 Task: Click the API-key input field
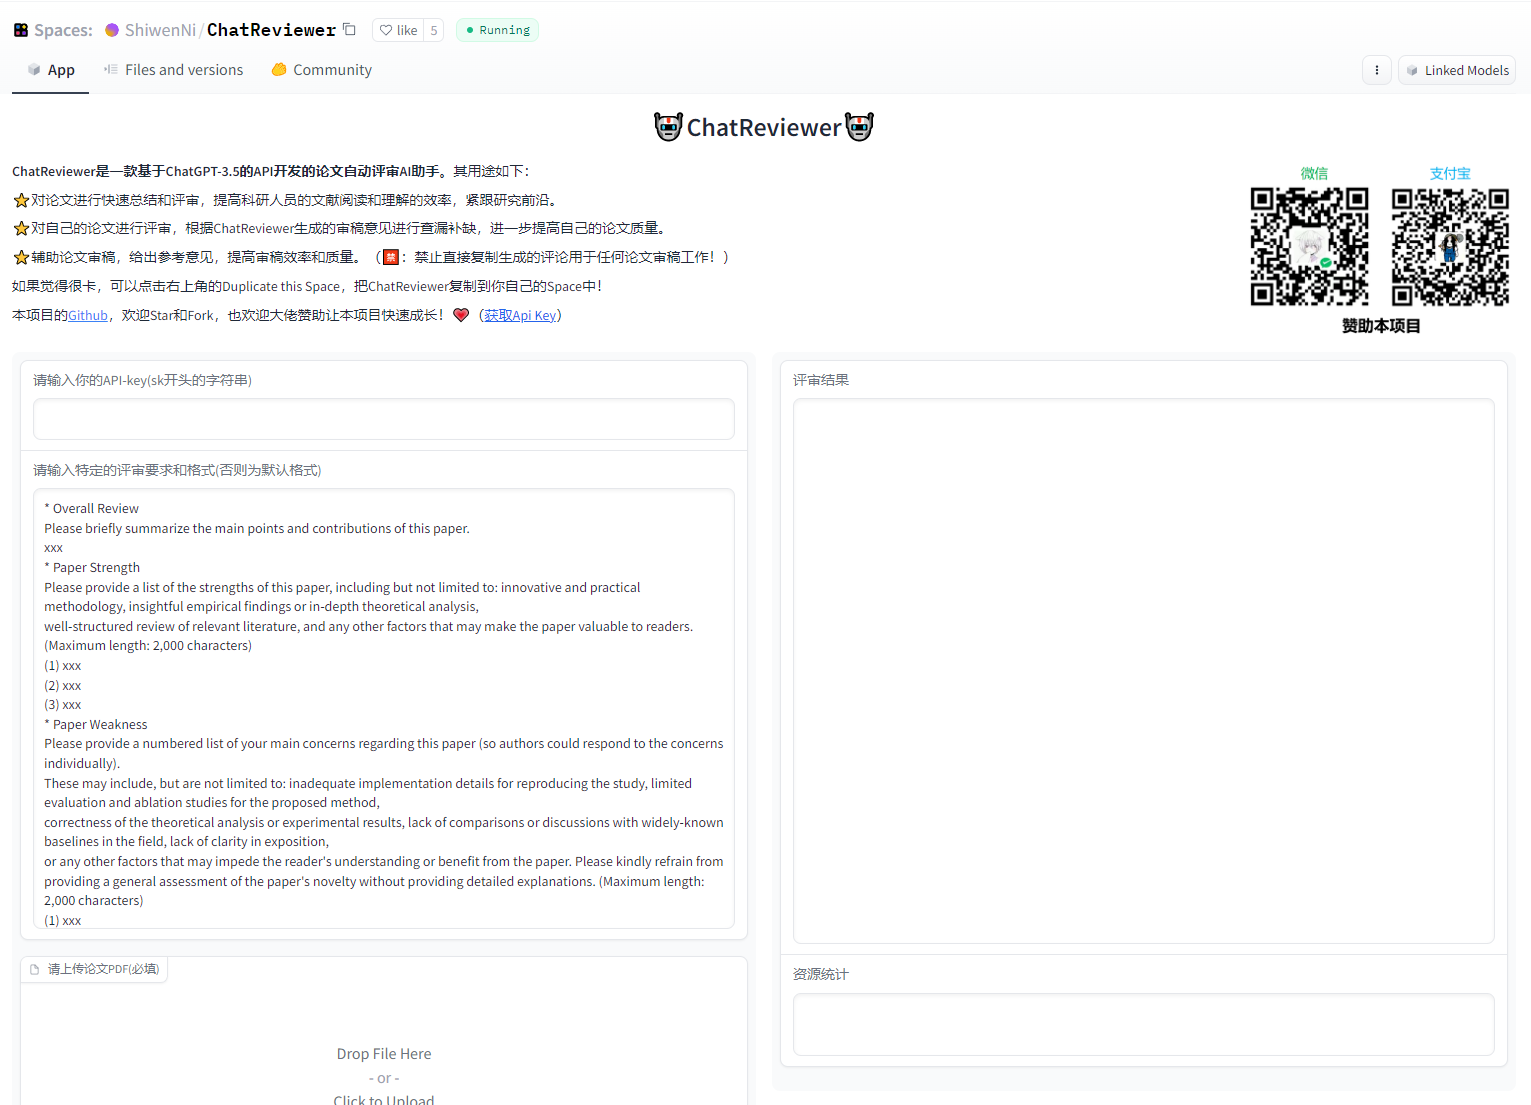[x=384, y=419]
